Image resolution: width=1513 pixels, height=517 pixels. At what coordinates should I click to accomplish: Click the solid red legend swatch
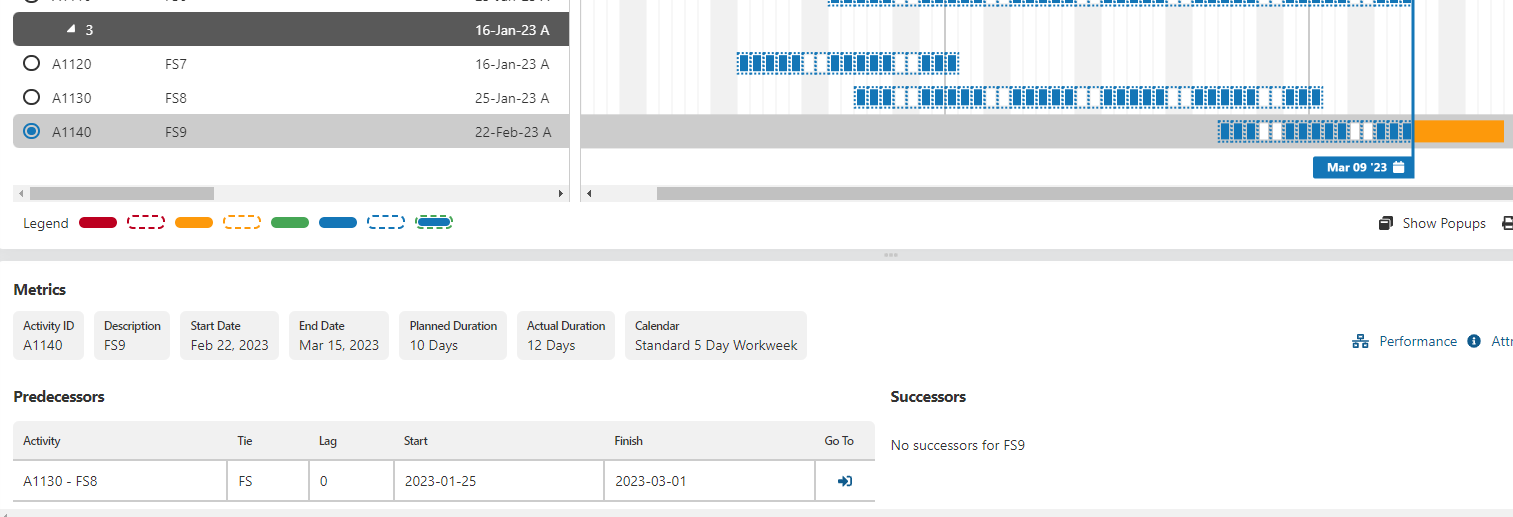coord(98,223)
